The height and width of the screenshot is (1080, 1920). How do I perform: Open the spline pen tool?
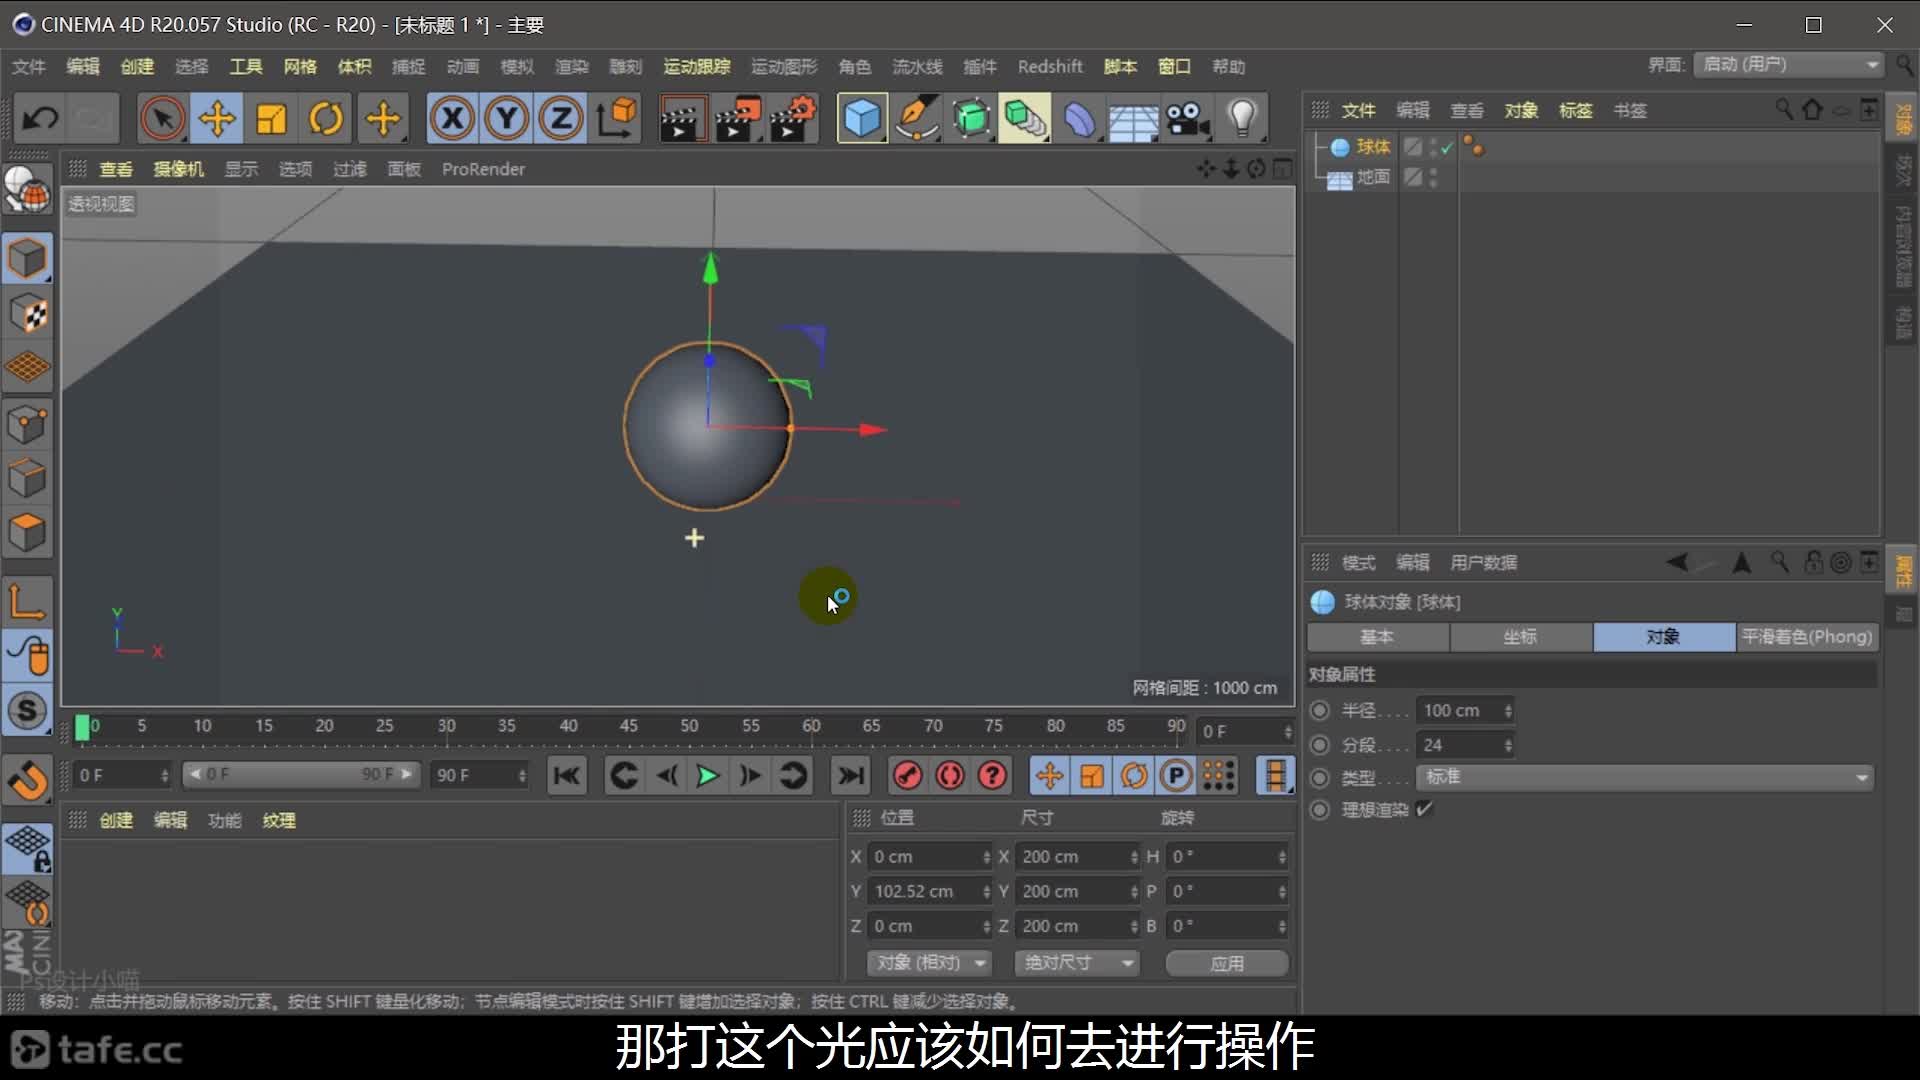(917, 119)
